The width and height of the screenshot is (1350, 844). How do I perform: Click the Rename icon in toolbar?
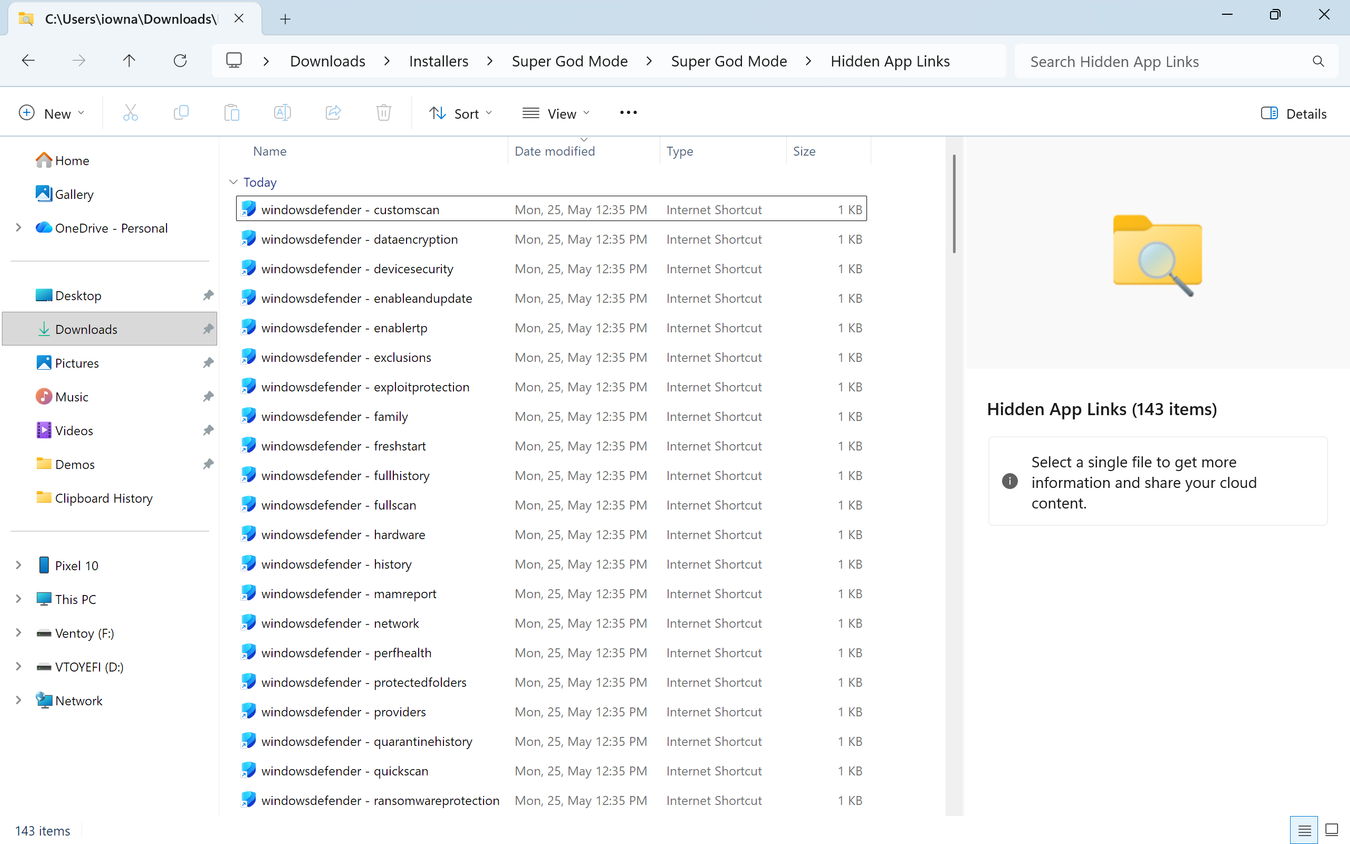[283, 113]
